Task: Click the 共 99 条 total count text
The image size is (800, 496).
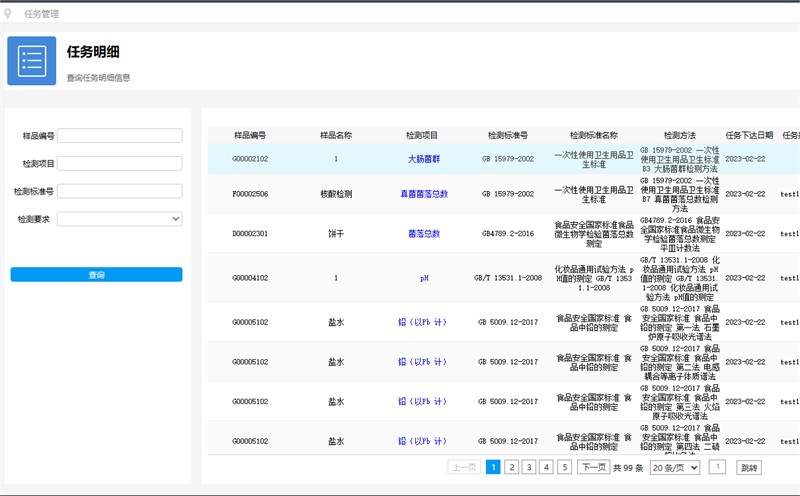Action: pos(628,468)
